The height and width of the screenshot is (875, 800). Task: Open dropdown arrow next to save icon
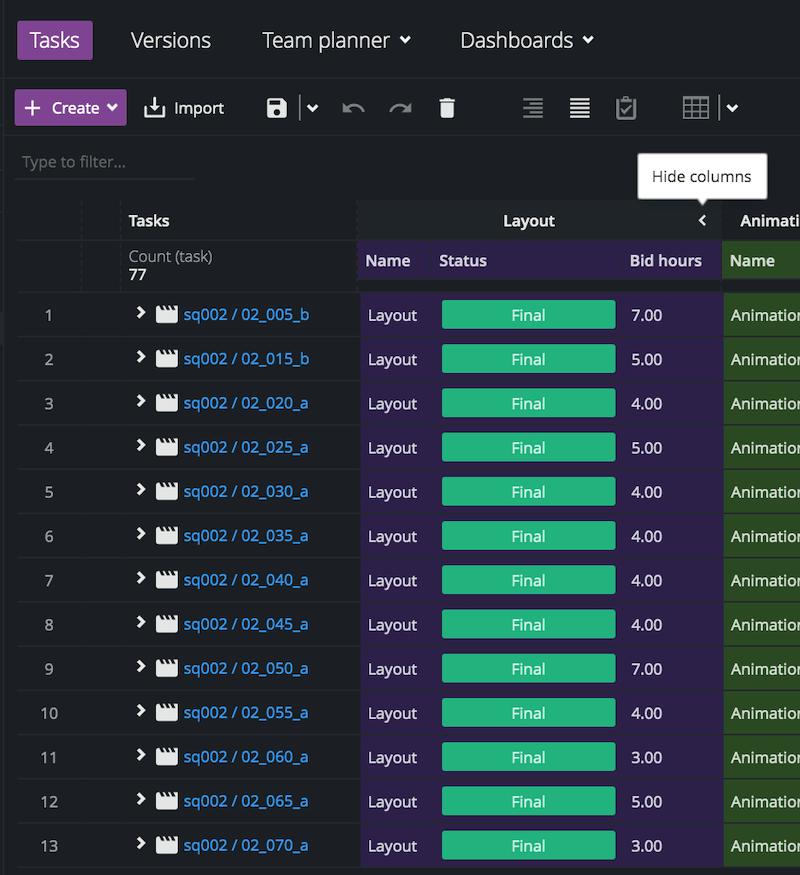coord(312,108)
